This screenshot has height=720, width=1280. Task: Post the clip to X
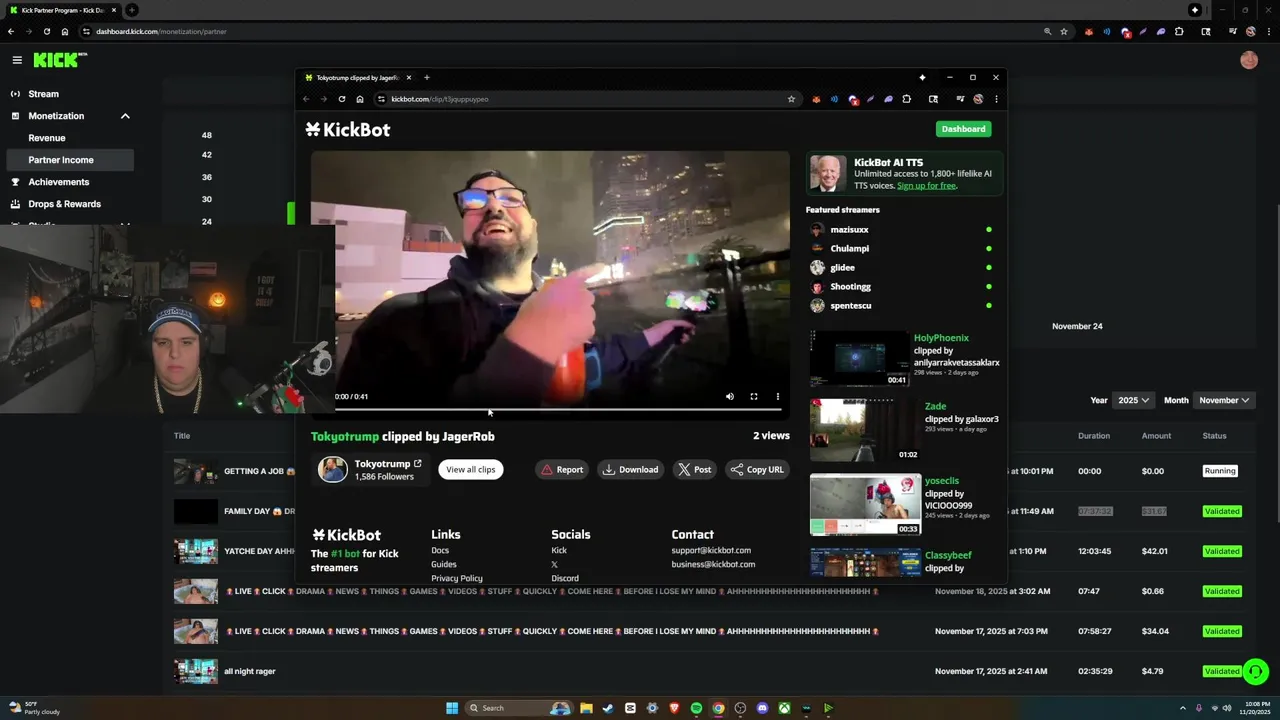pos(694,469)
